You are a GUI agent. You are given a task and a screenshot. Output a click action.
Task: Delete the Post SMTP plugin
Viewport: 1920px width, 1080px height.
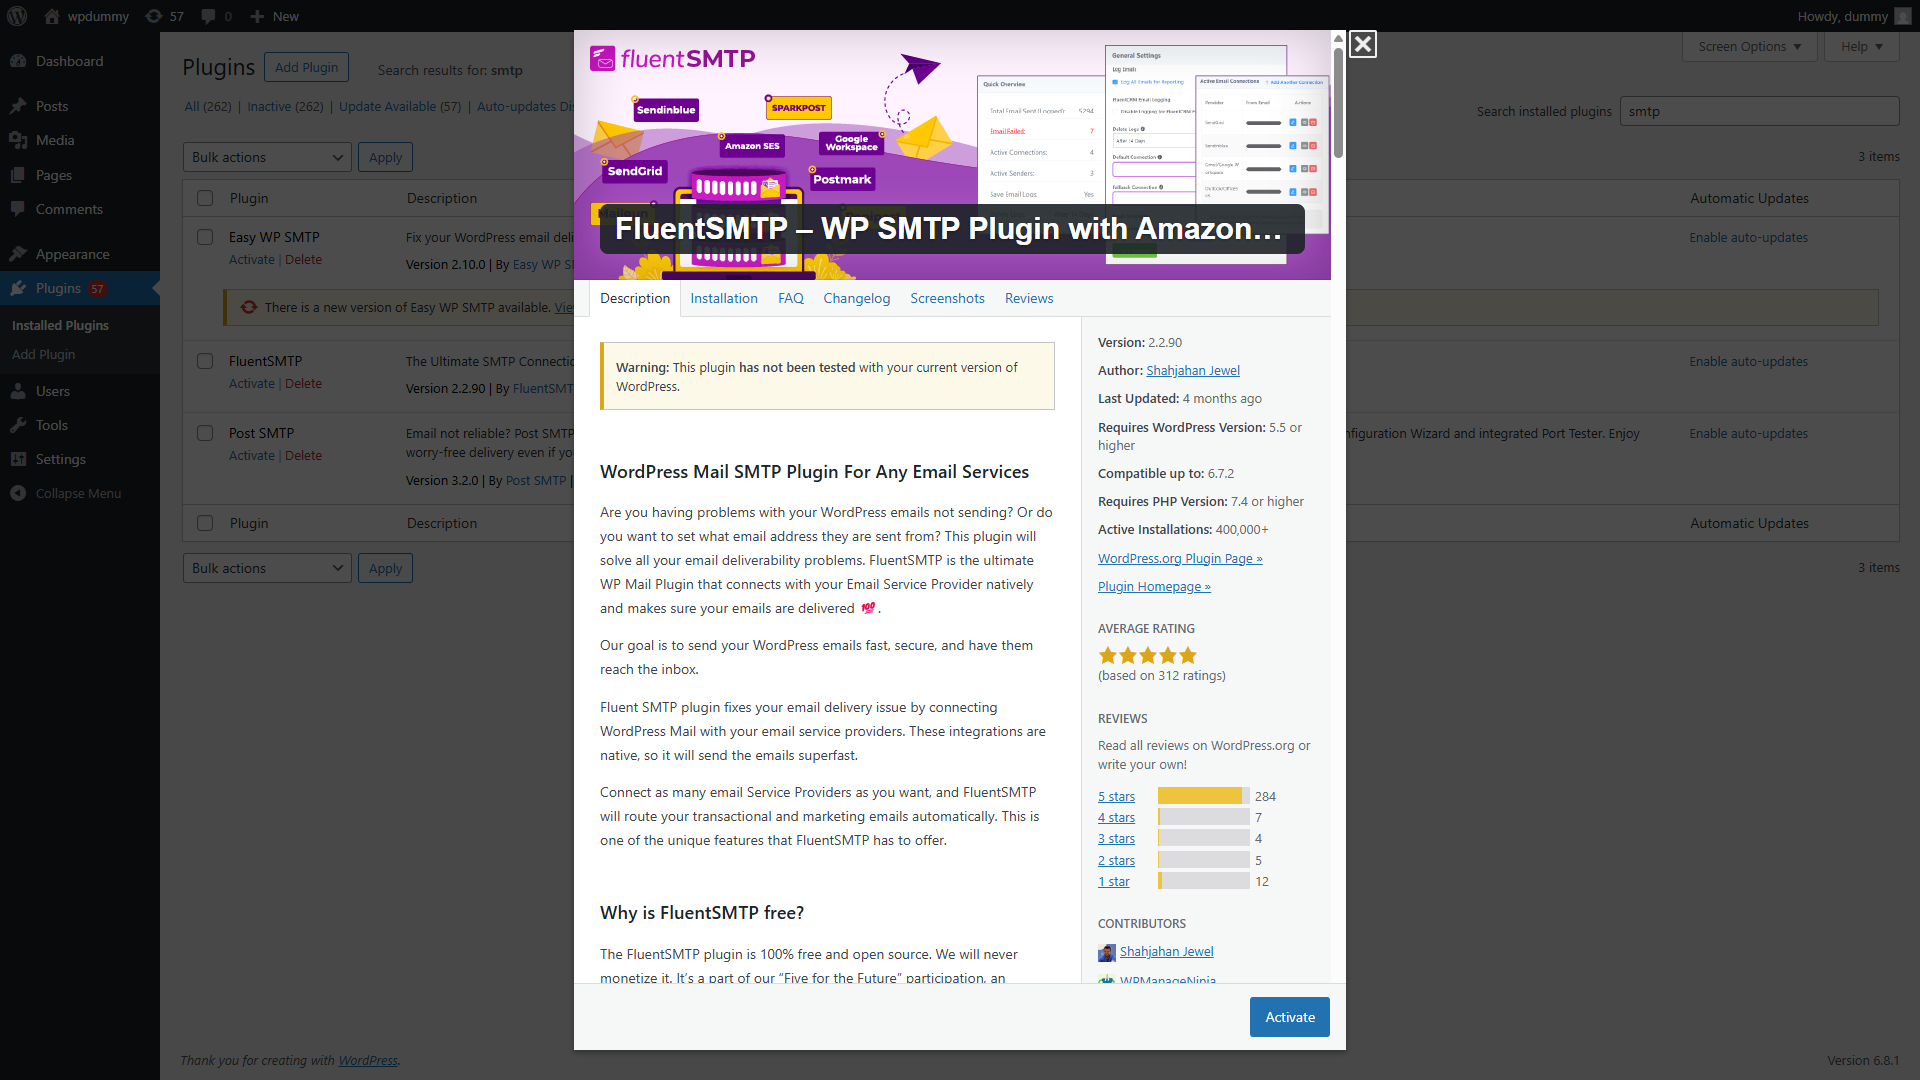[x=303, y=455]
